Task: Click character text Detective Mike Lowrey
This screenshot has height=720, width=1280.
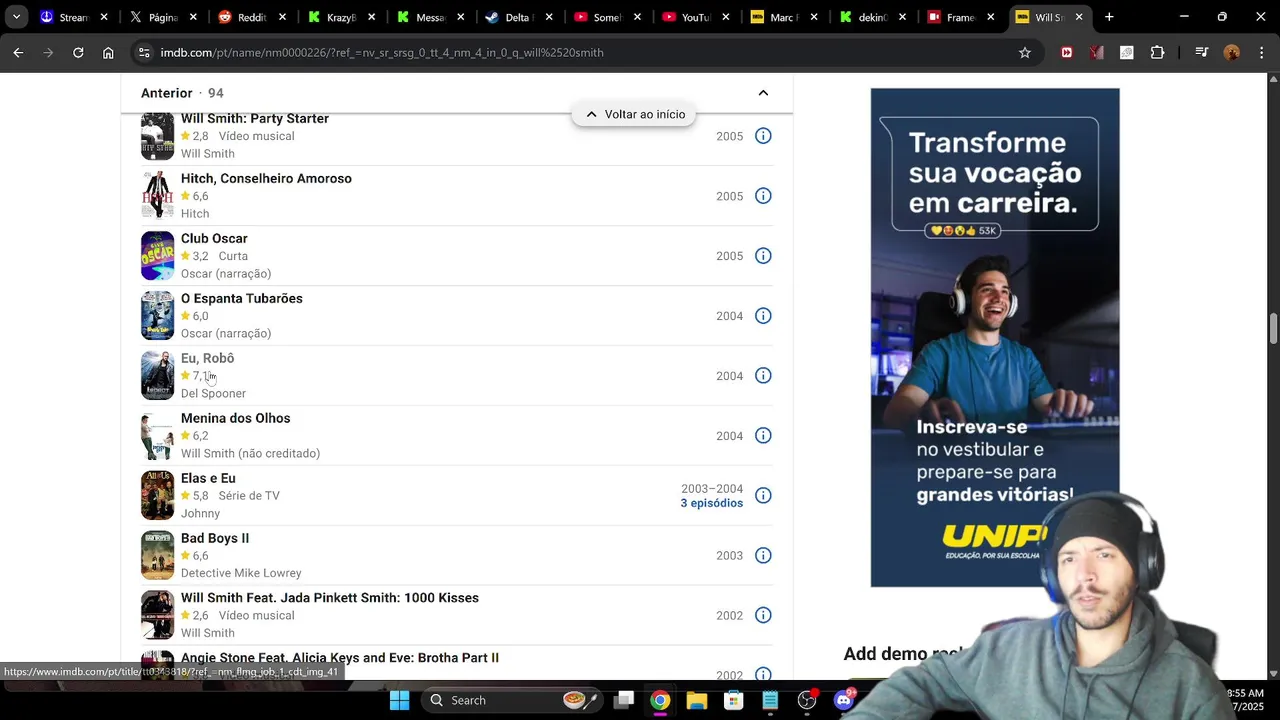Action: (241, 573)
